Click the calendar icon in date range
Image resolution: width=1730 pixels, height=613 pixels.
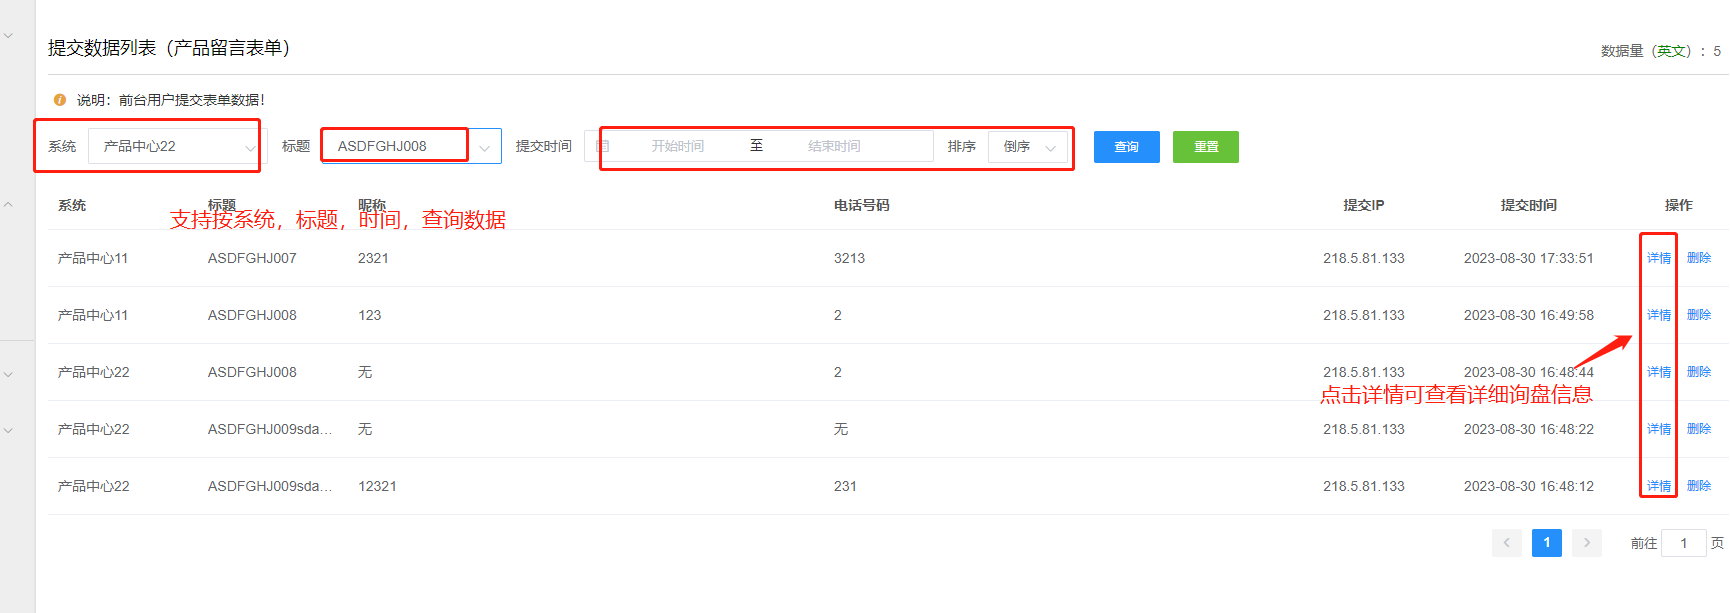602,146
